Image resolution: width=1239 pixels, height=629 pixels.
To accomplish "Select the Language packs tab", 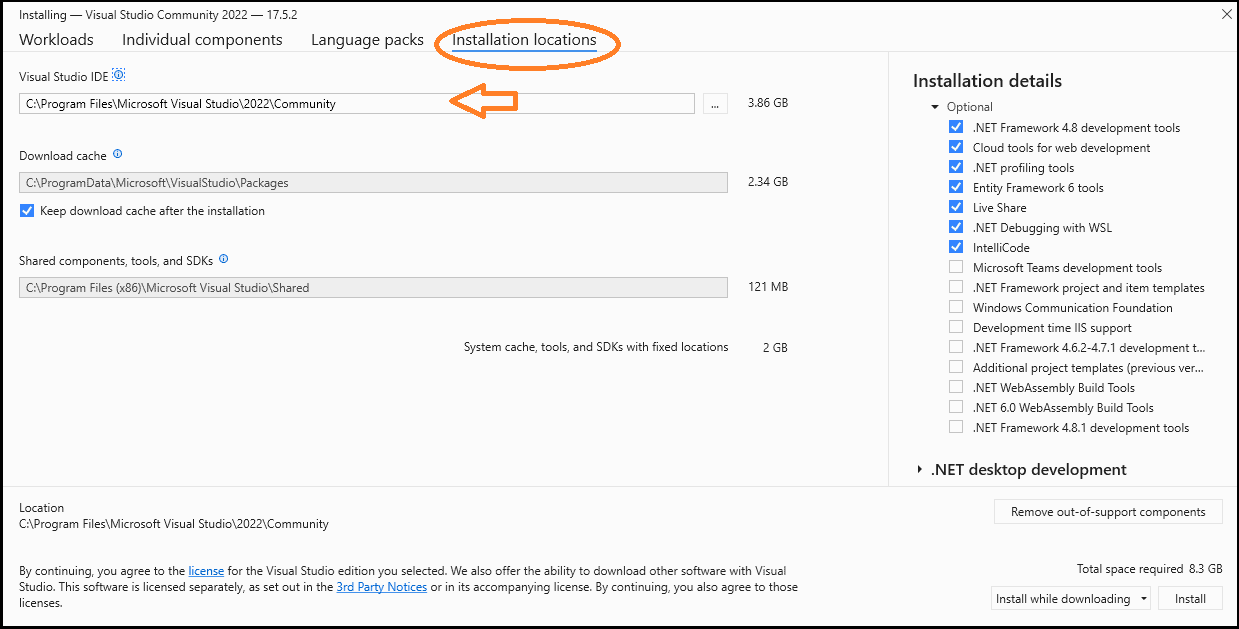I will [367, 39].
